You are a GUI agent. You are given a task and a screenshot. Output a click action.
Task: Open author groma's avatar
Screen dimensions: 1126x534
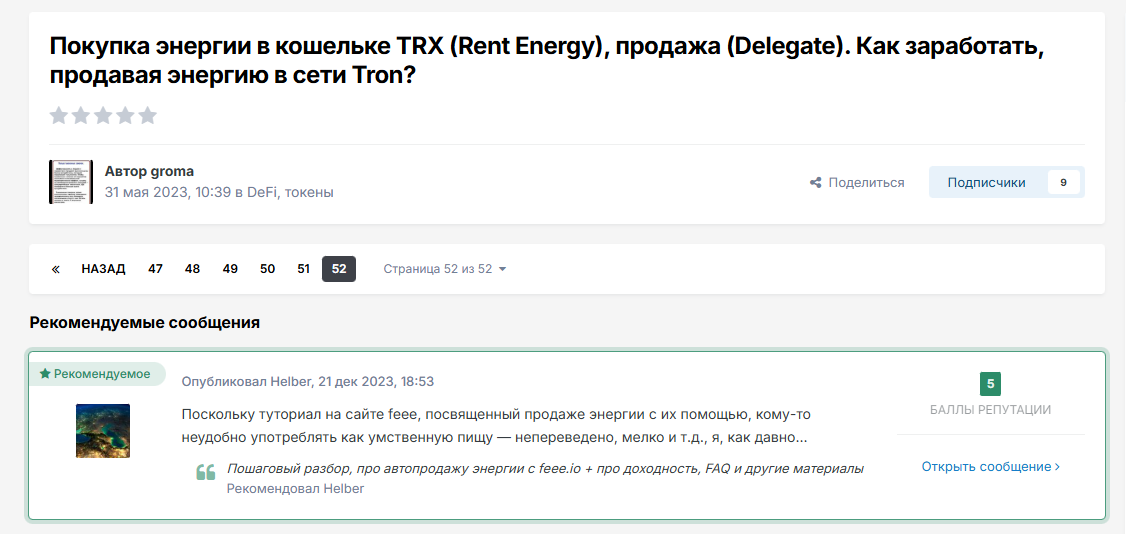[x=71, y=182]
